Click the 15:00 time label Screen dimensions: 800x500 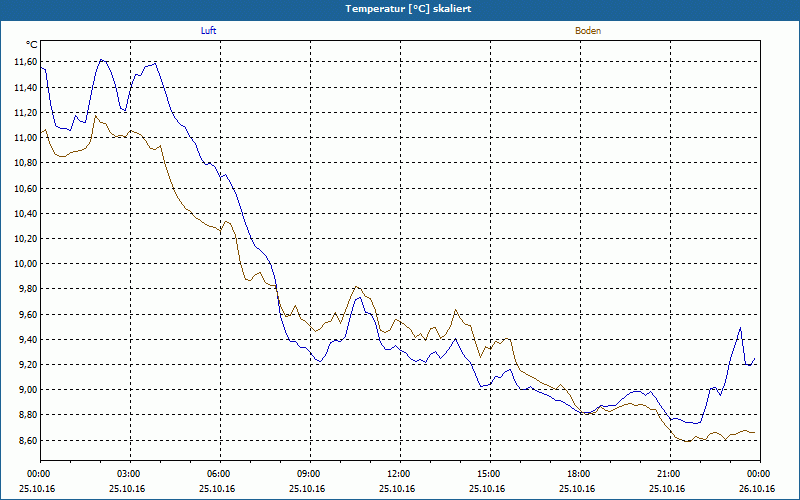[490, 474]
